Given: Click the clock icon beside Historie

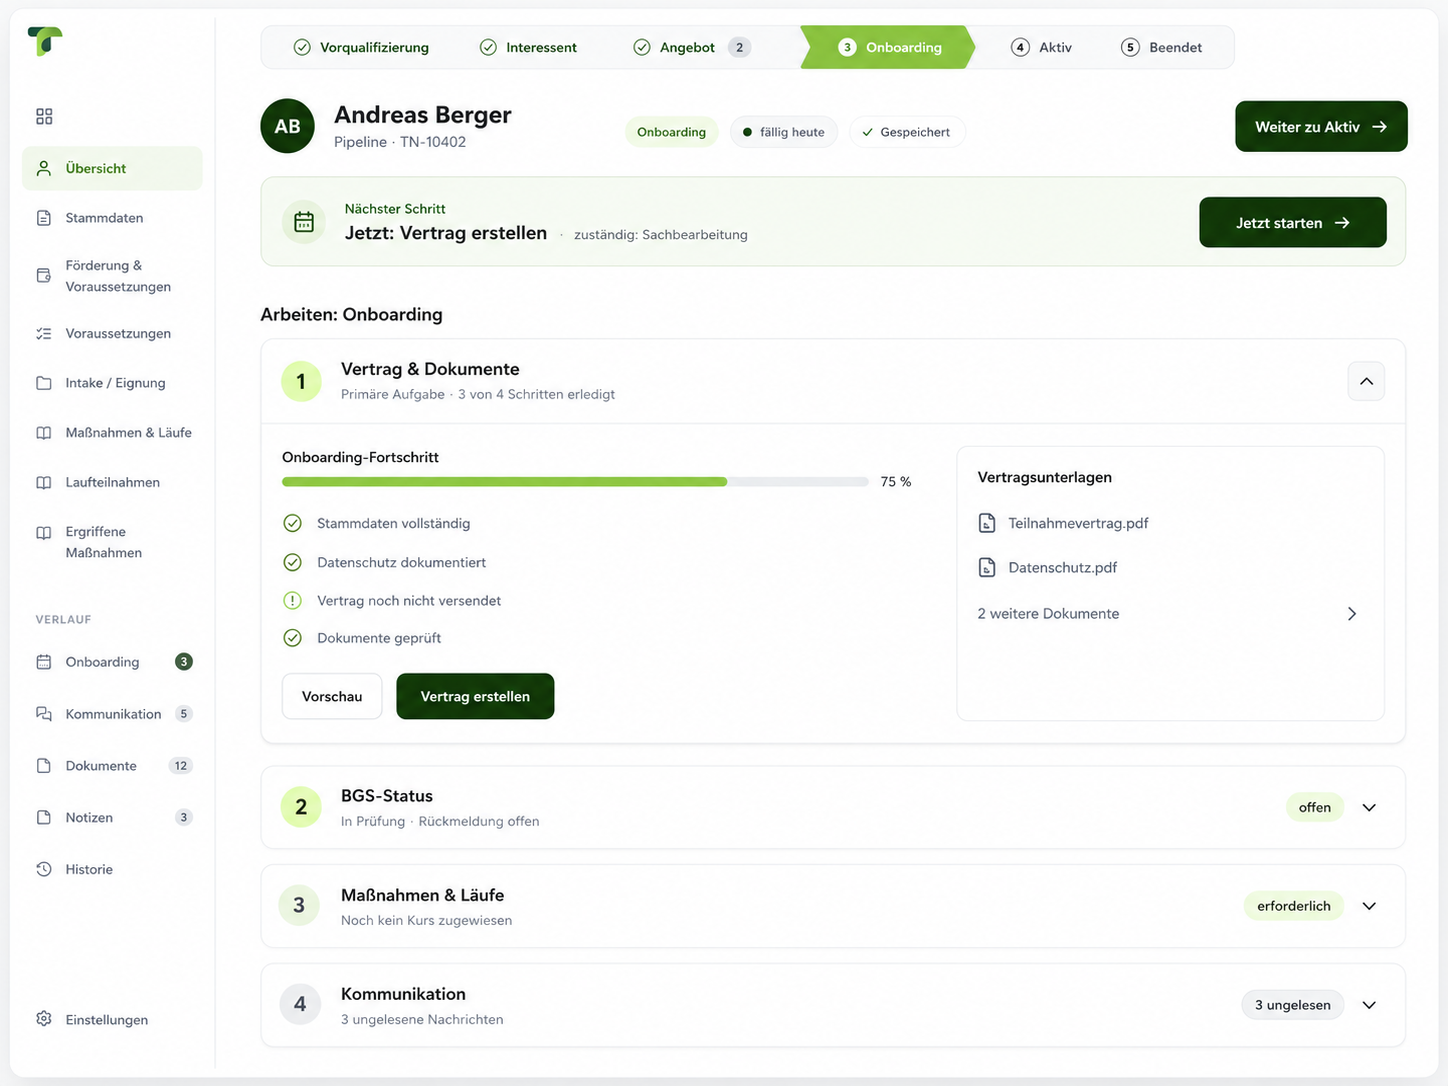Looking at the screenshot, I should [x=44, y=869].
